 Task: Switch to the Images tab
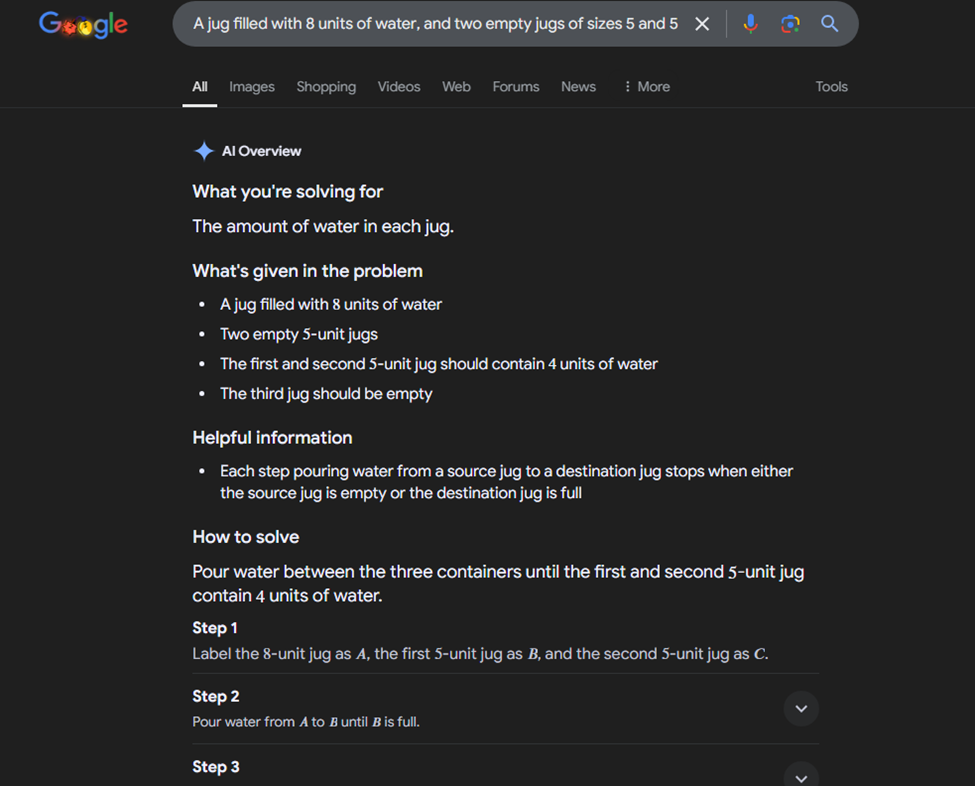point(251,87)
